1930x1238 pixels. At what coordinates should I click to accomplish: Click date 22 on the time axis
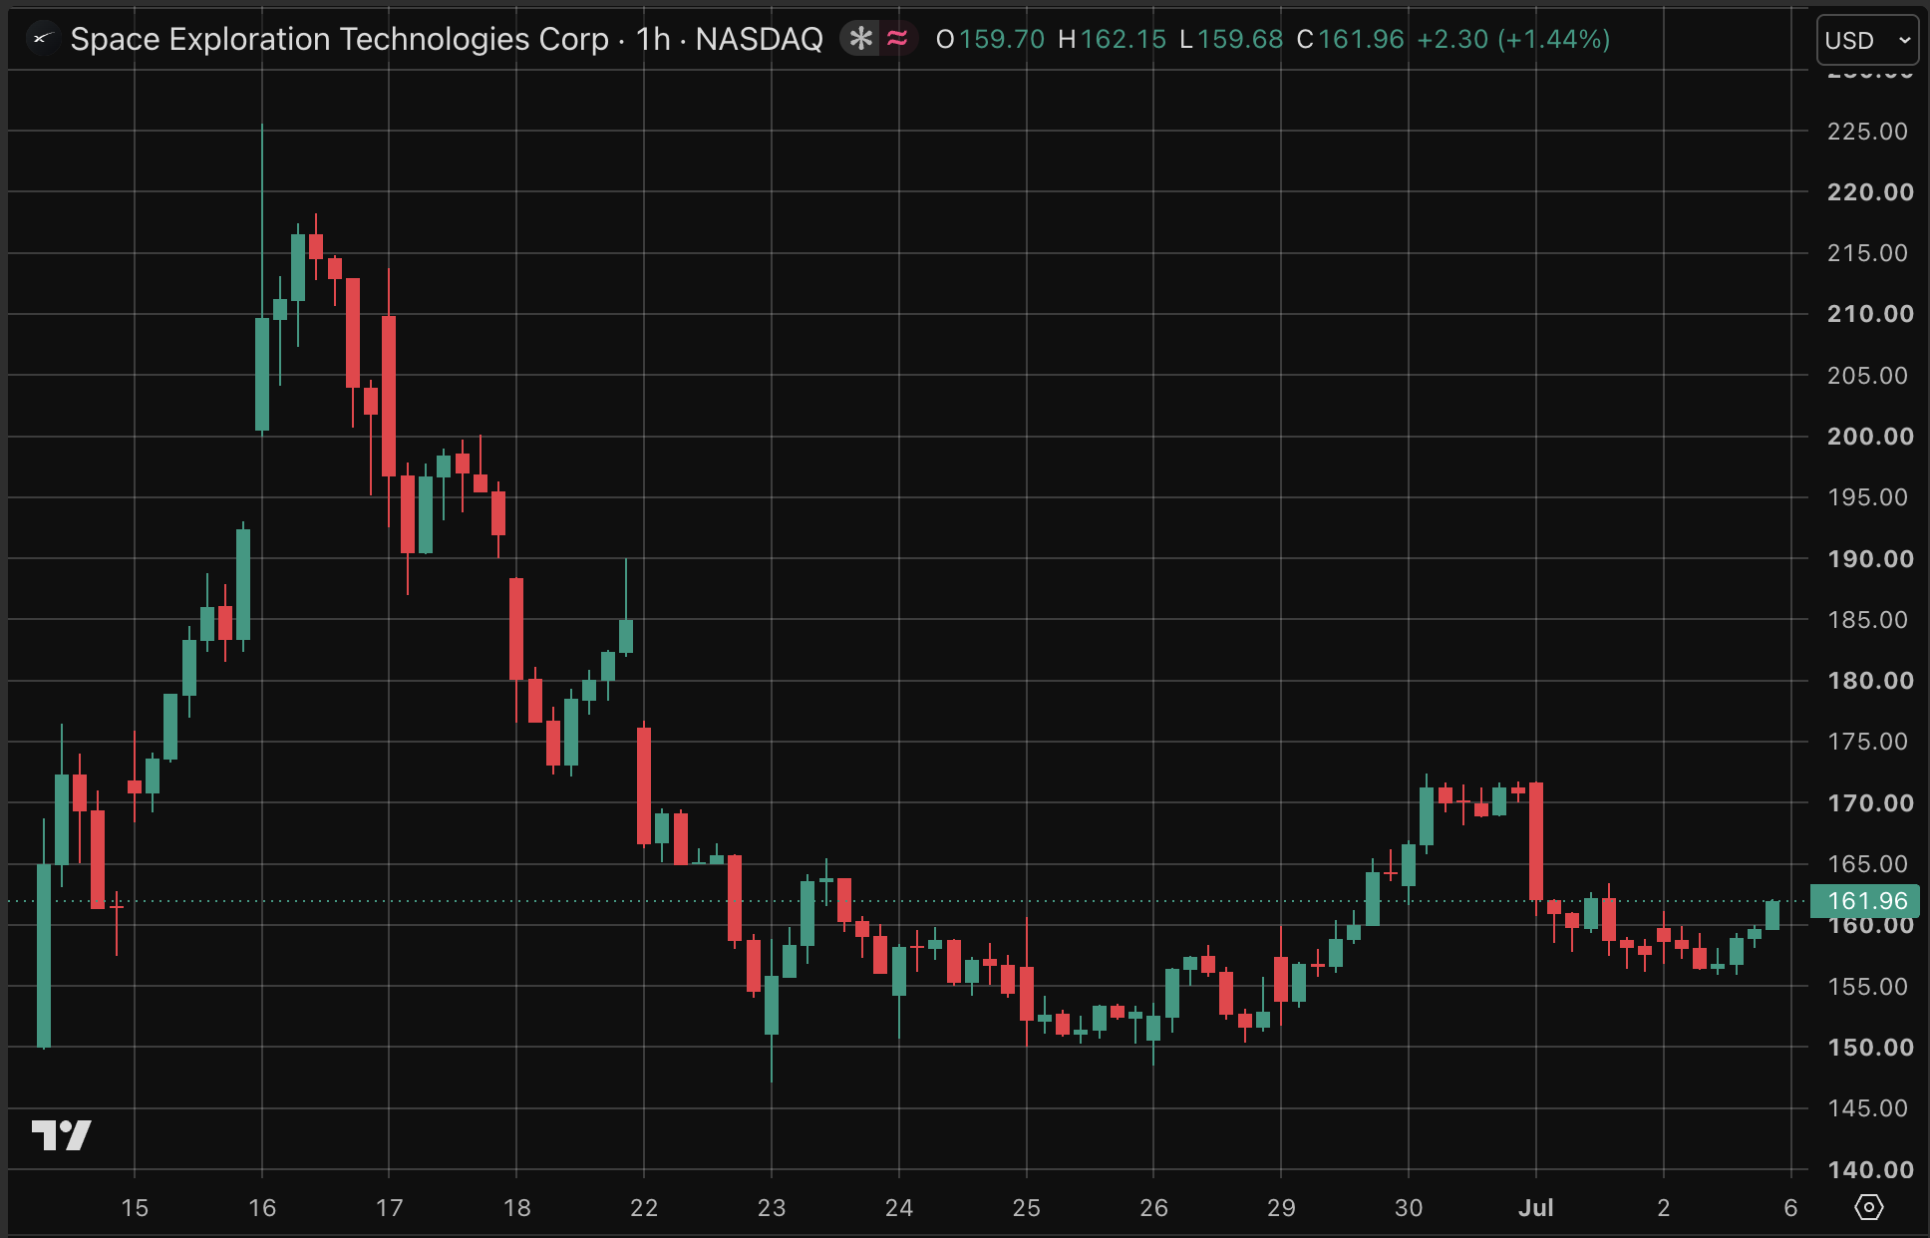644,1207
